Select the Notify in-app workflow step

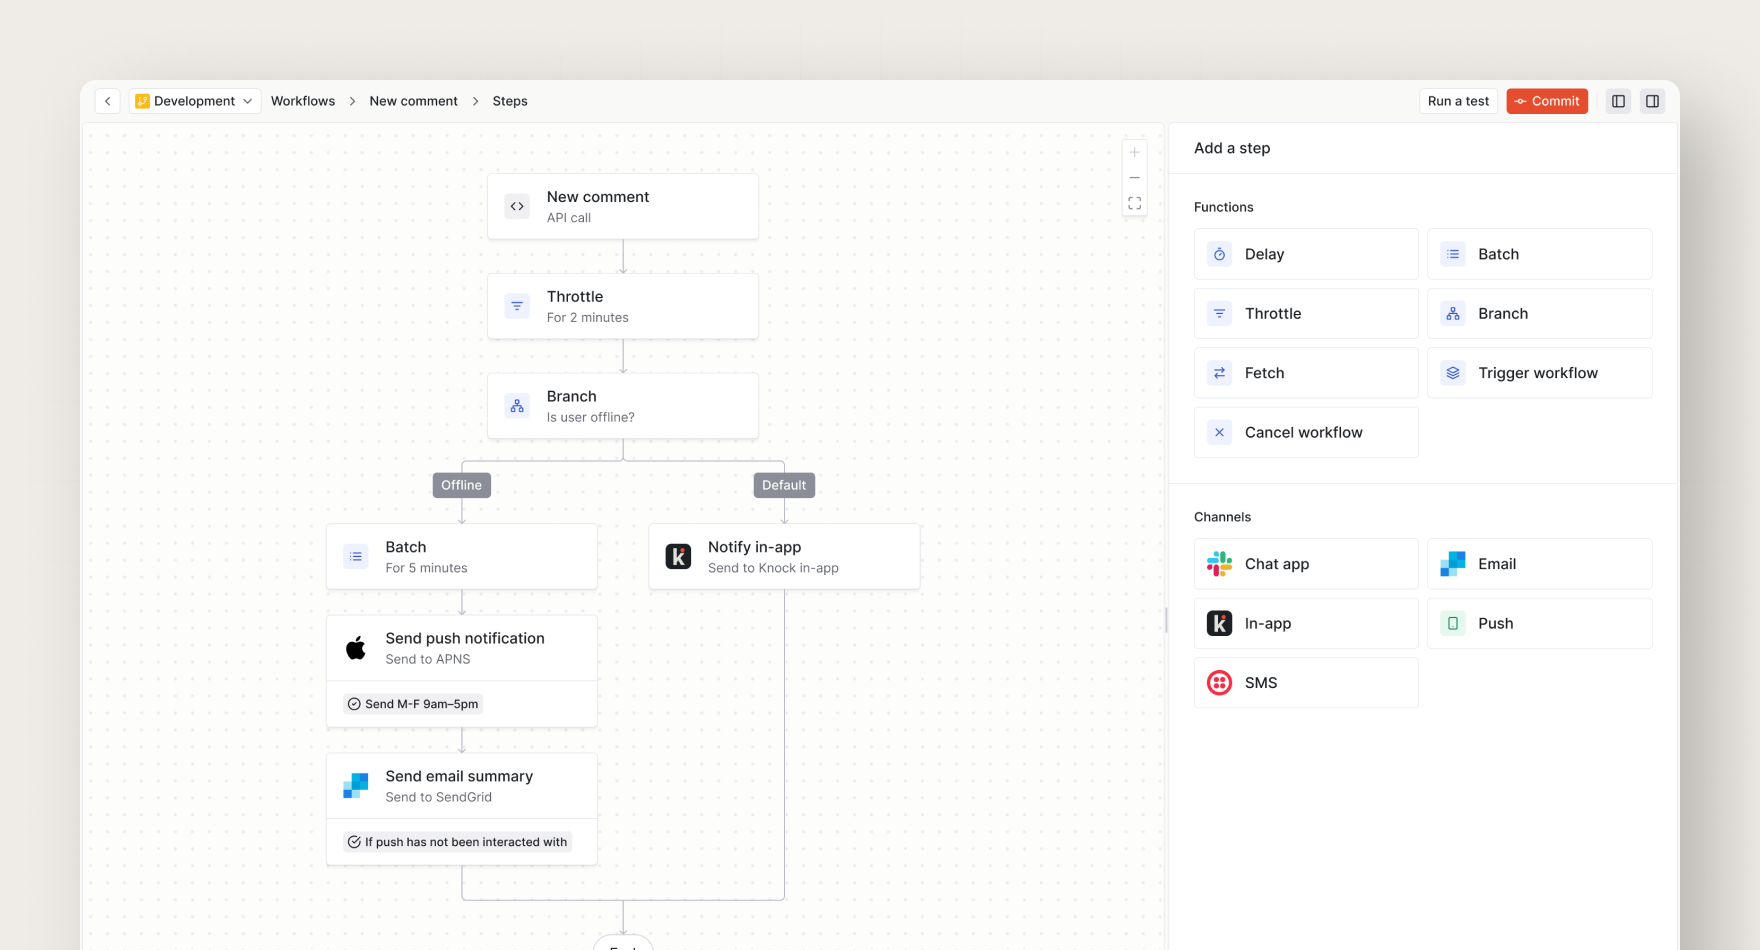tap(784, 556)
